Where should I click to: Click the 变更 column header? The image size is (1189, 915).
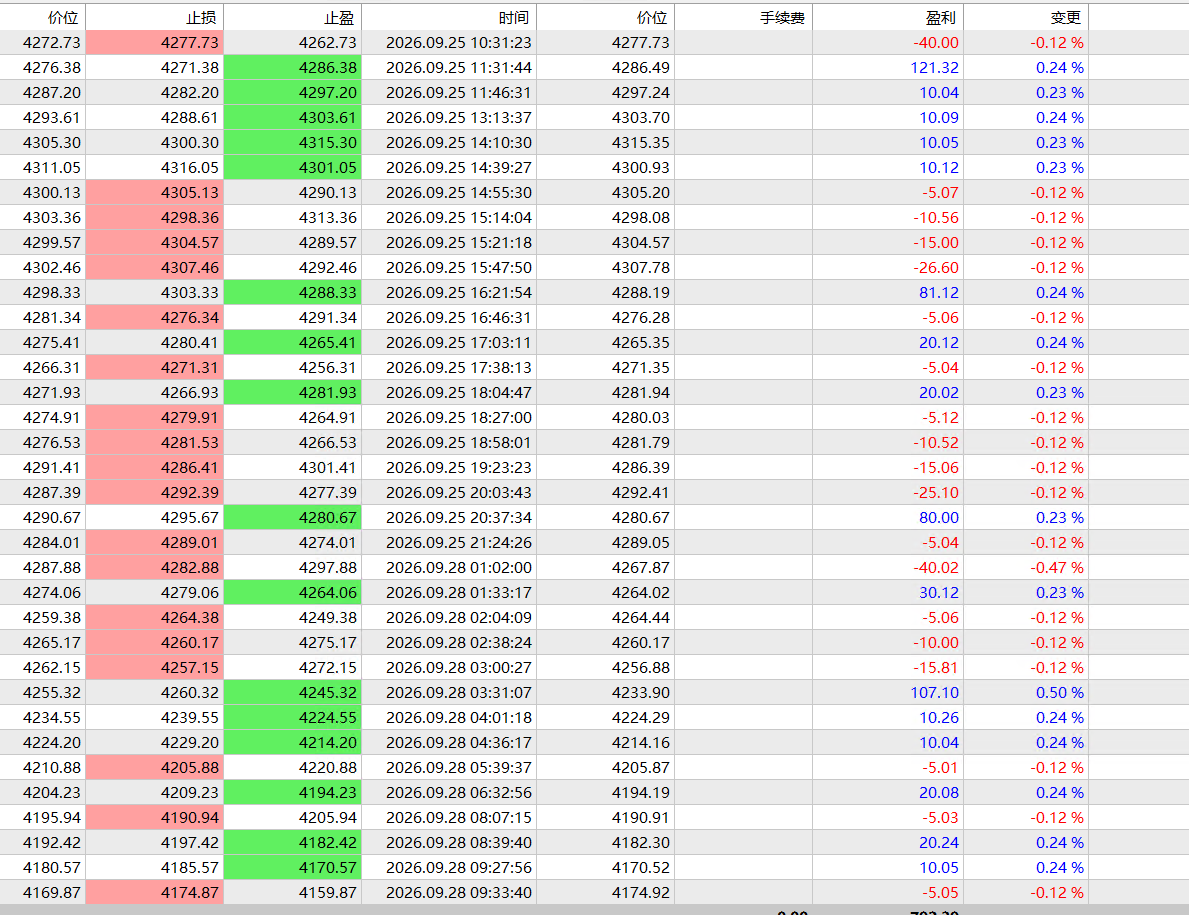click(1026, 17)
